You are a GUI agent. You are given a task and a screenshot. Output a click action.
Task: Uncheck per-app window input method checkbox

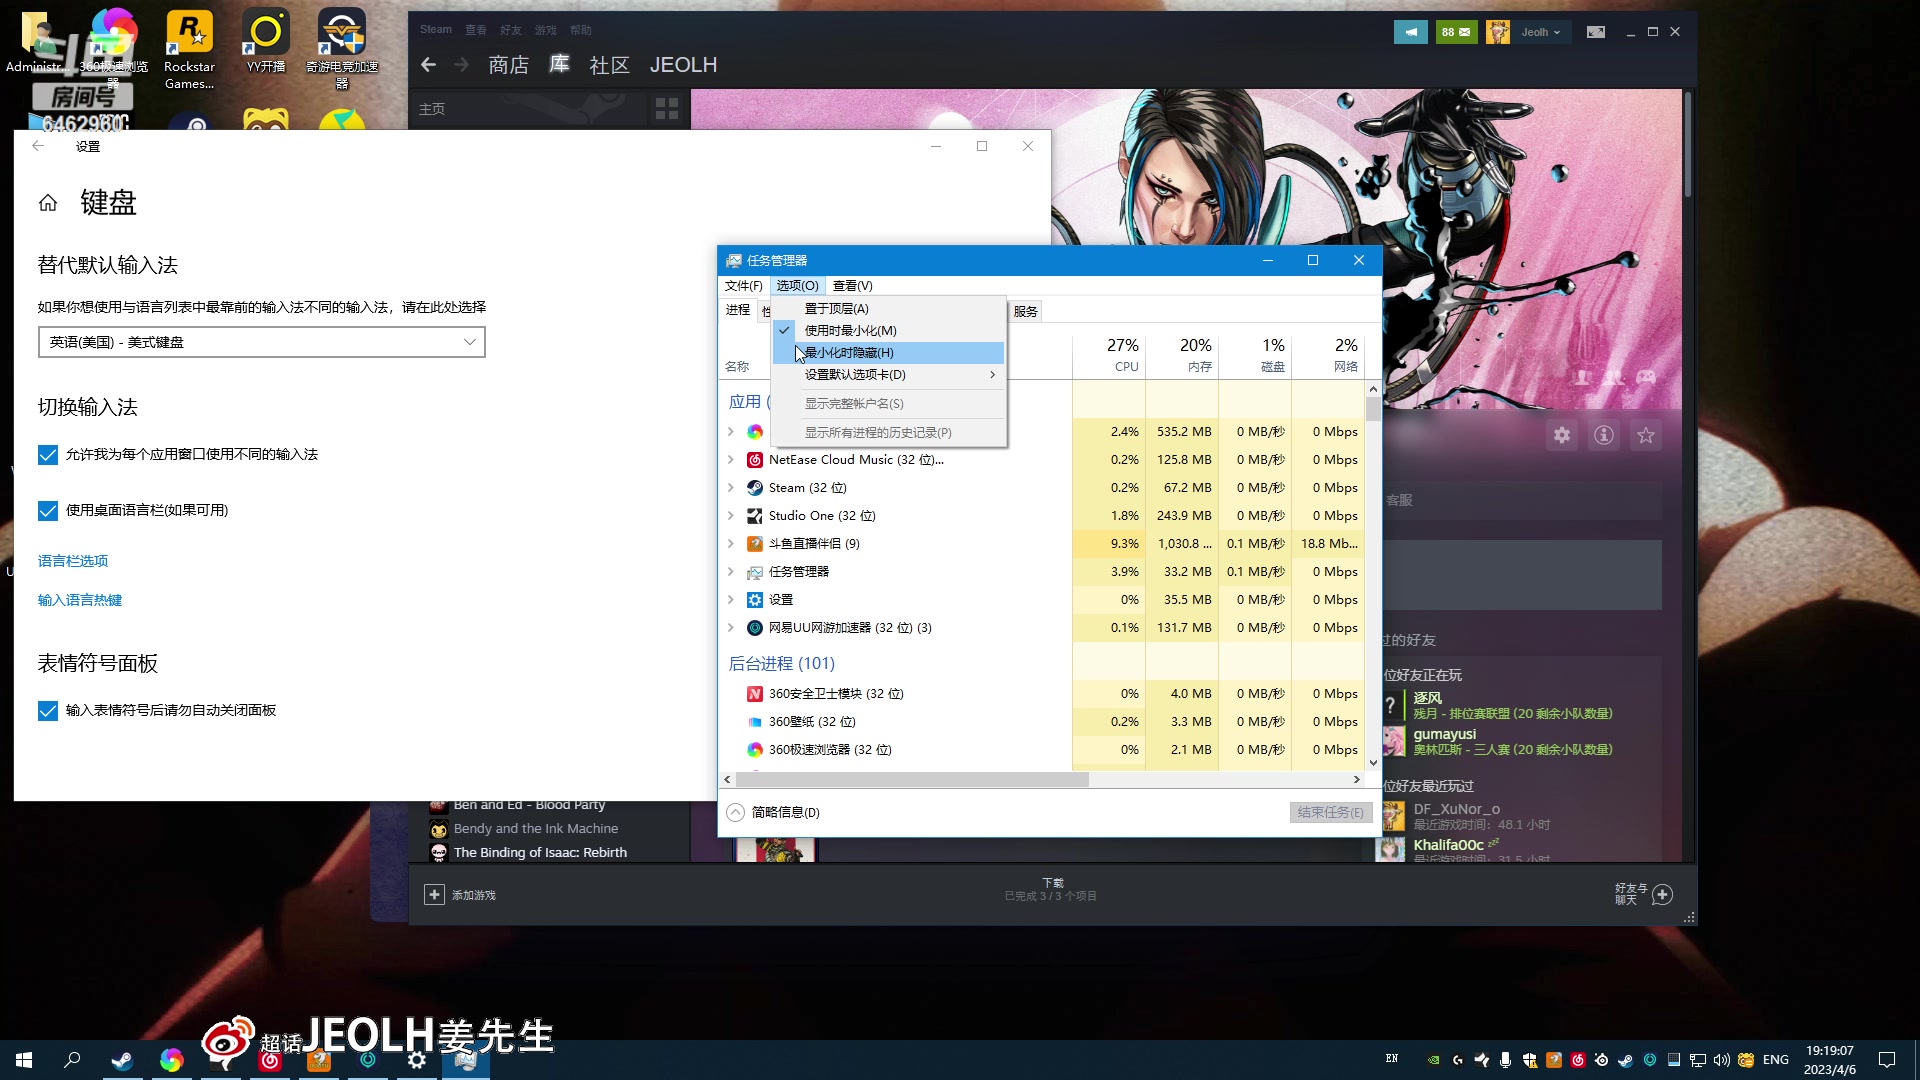click(48, 455)
